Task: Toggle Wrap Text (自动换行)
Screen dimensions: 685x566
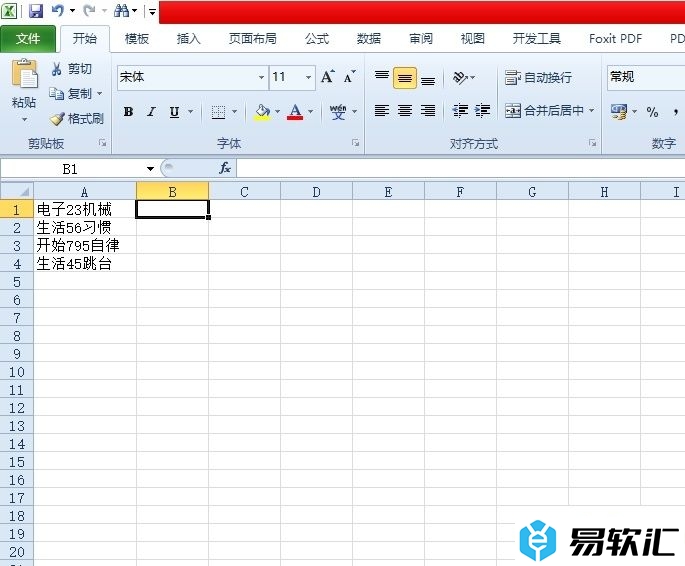Action: [538, 78]
